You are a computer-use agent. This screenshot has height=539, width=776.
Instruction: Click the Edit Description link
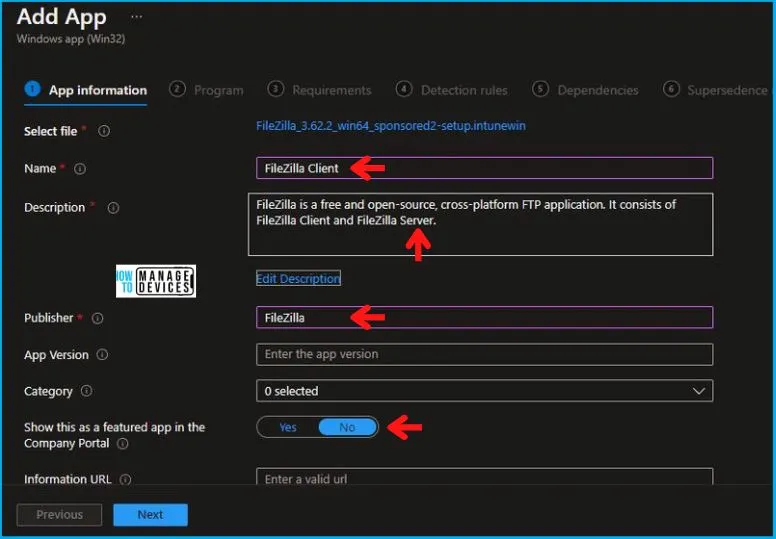(298, 279)
